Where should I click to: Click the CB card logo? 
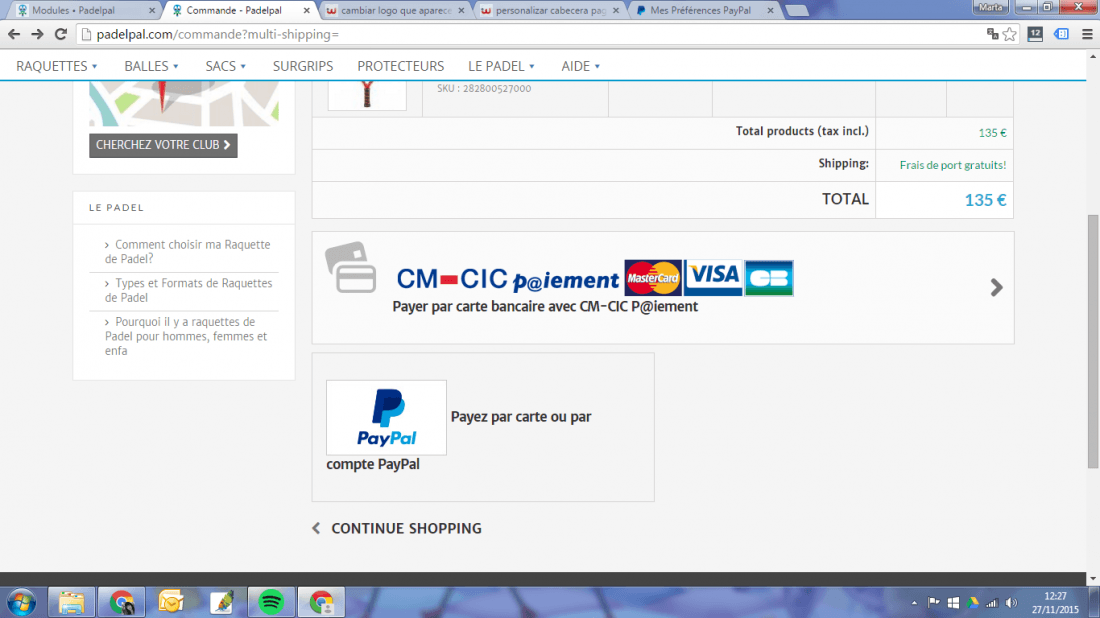click(769, 278)
